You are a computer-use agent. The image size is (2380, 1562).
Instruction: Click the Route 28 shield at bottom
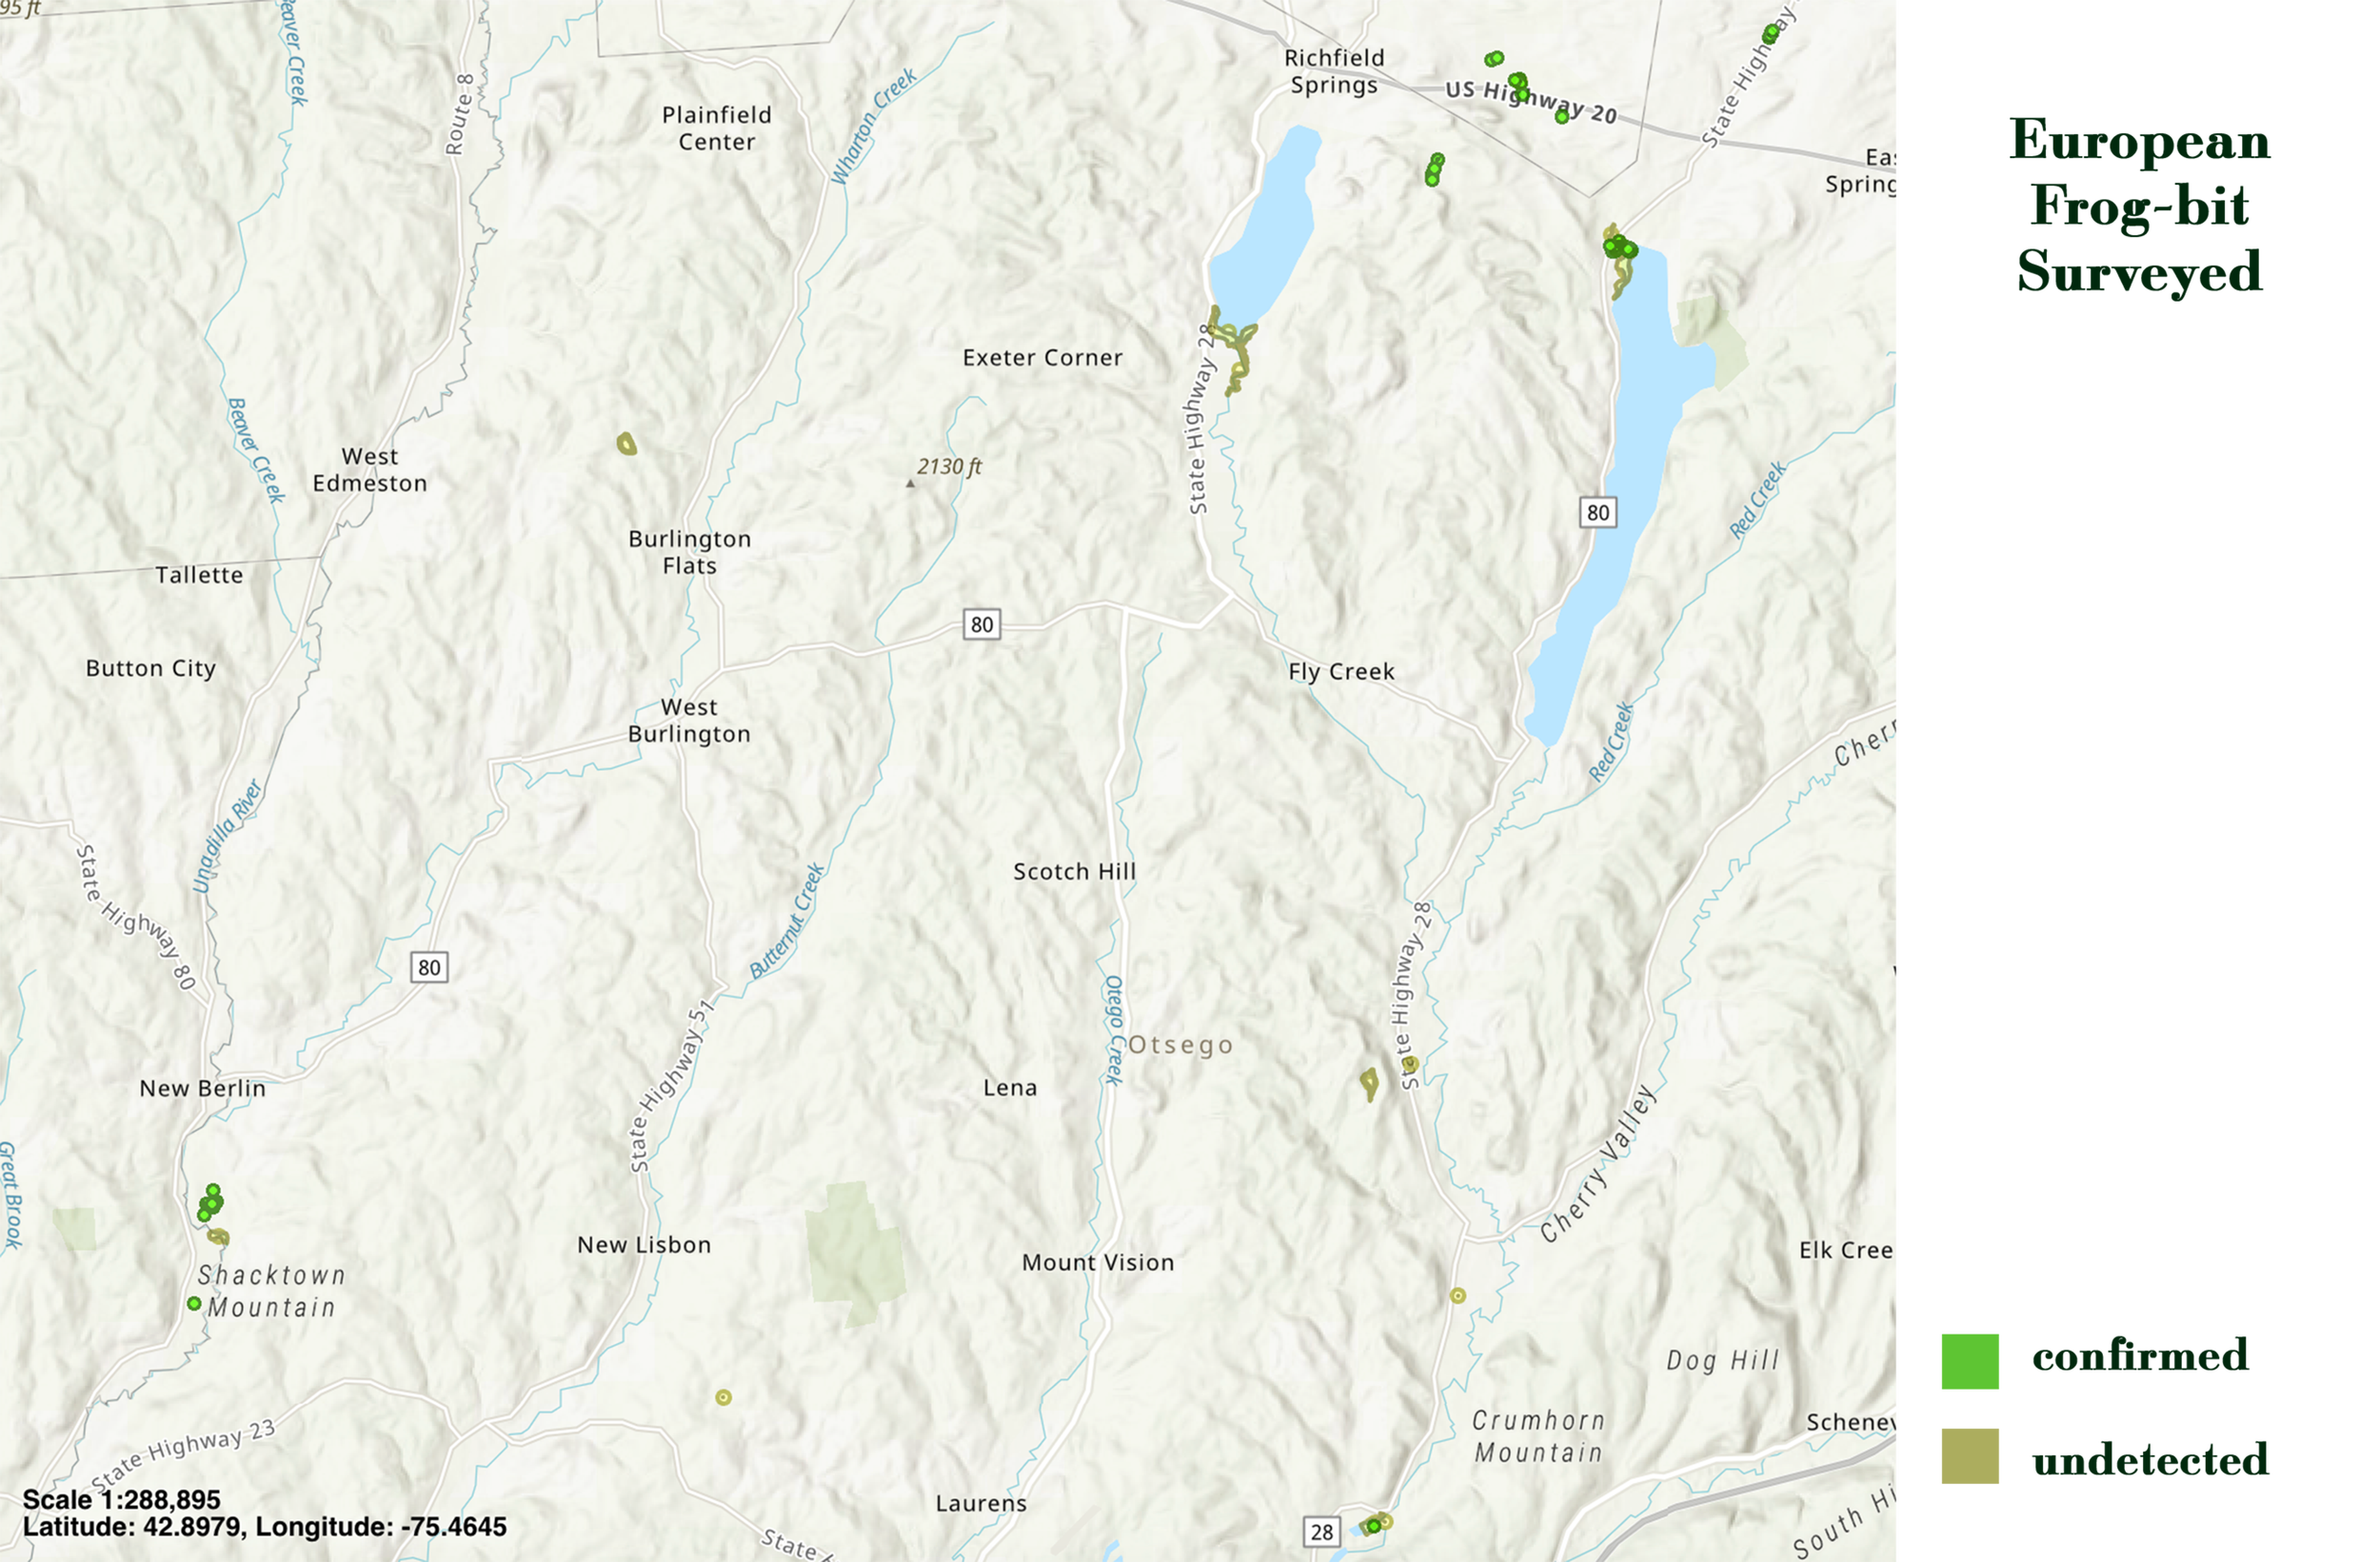[1322, 1531]
